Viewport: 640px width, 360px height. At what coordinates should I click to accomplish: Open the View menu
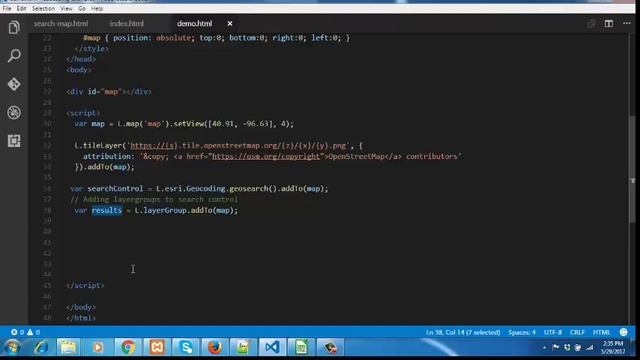pyautogui.click(x=66, y=9)
